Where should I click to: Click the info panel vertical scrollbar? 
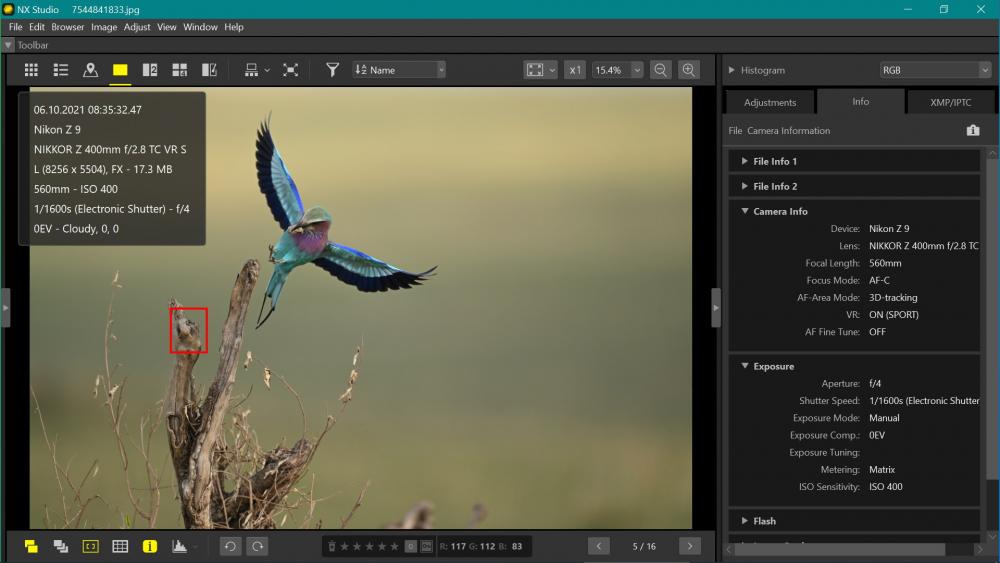tap(991, 319)
